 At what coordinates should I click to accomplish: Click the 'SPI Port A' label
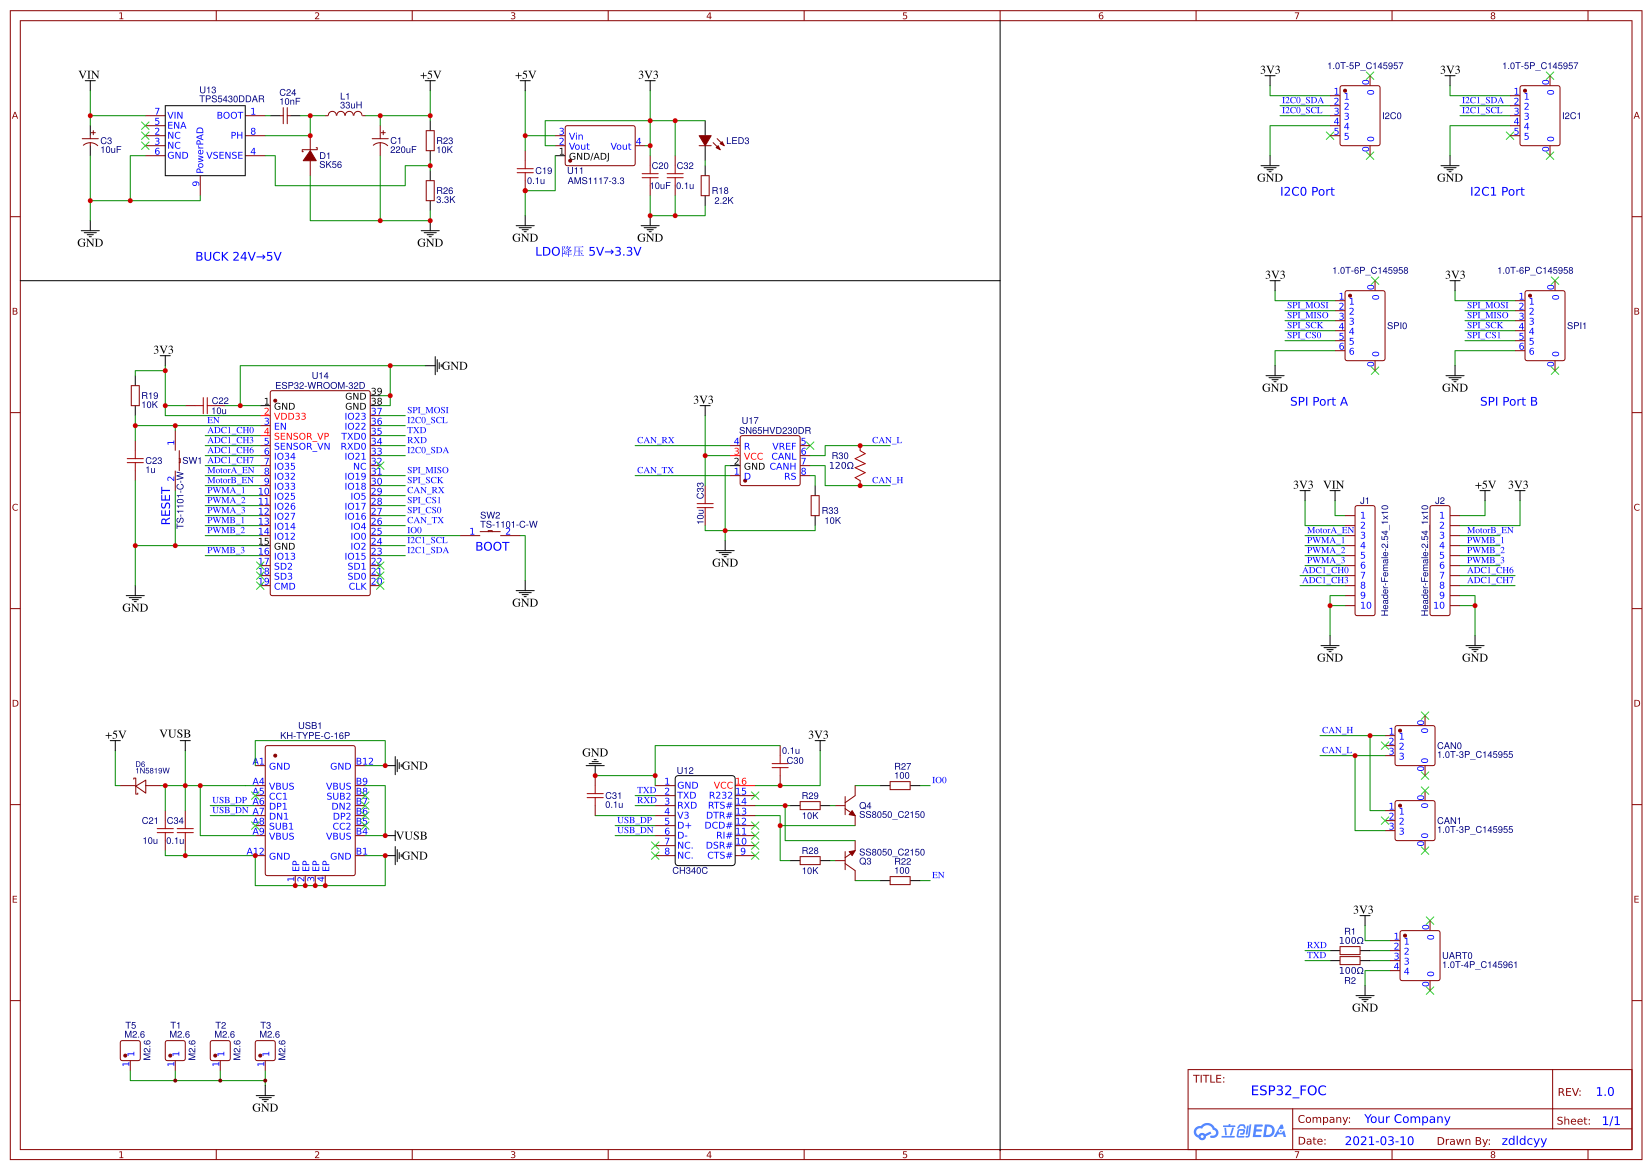point(1319,402)
